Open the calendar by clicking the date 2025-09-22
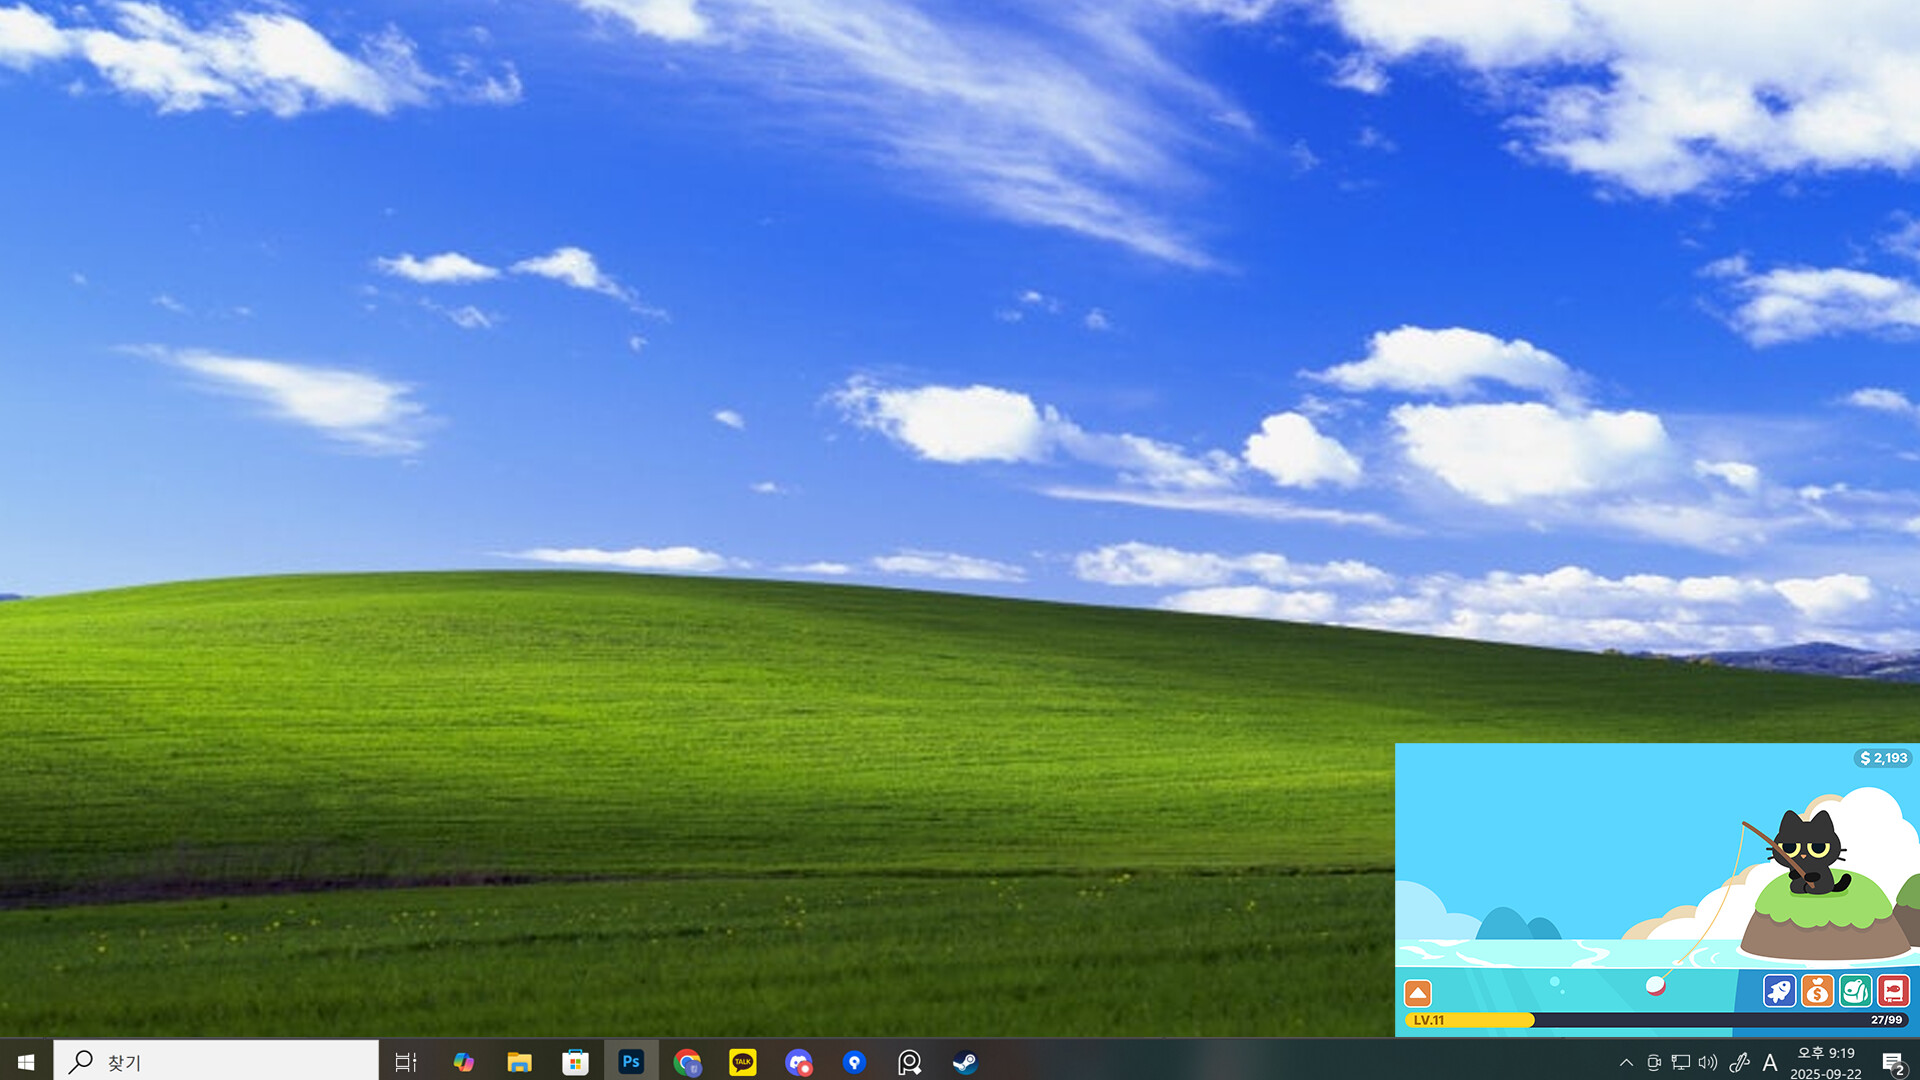 (x=1827, y=1073)
